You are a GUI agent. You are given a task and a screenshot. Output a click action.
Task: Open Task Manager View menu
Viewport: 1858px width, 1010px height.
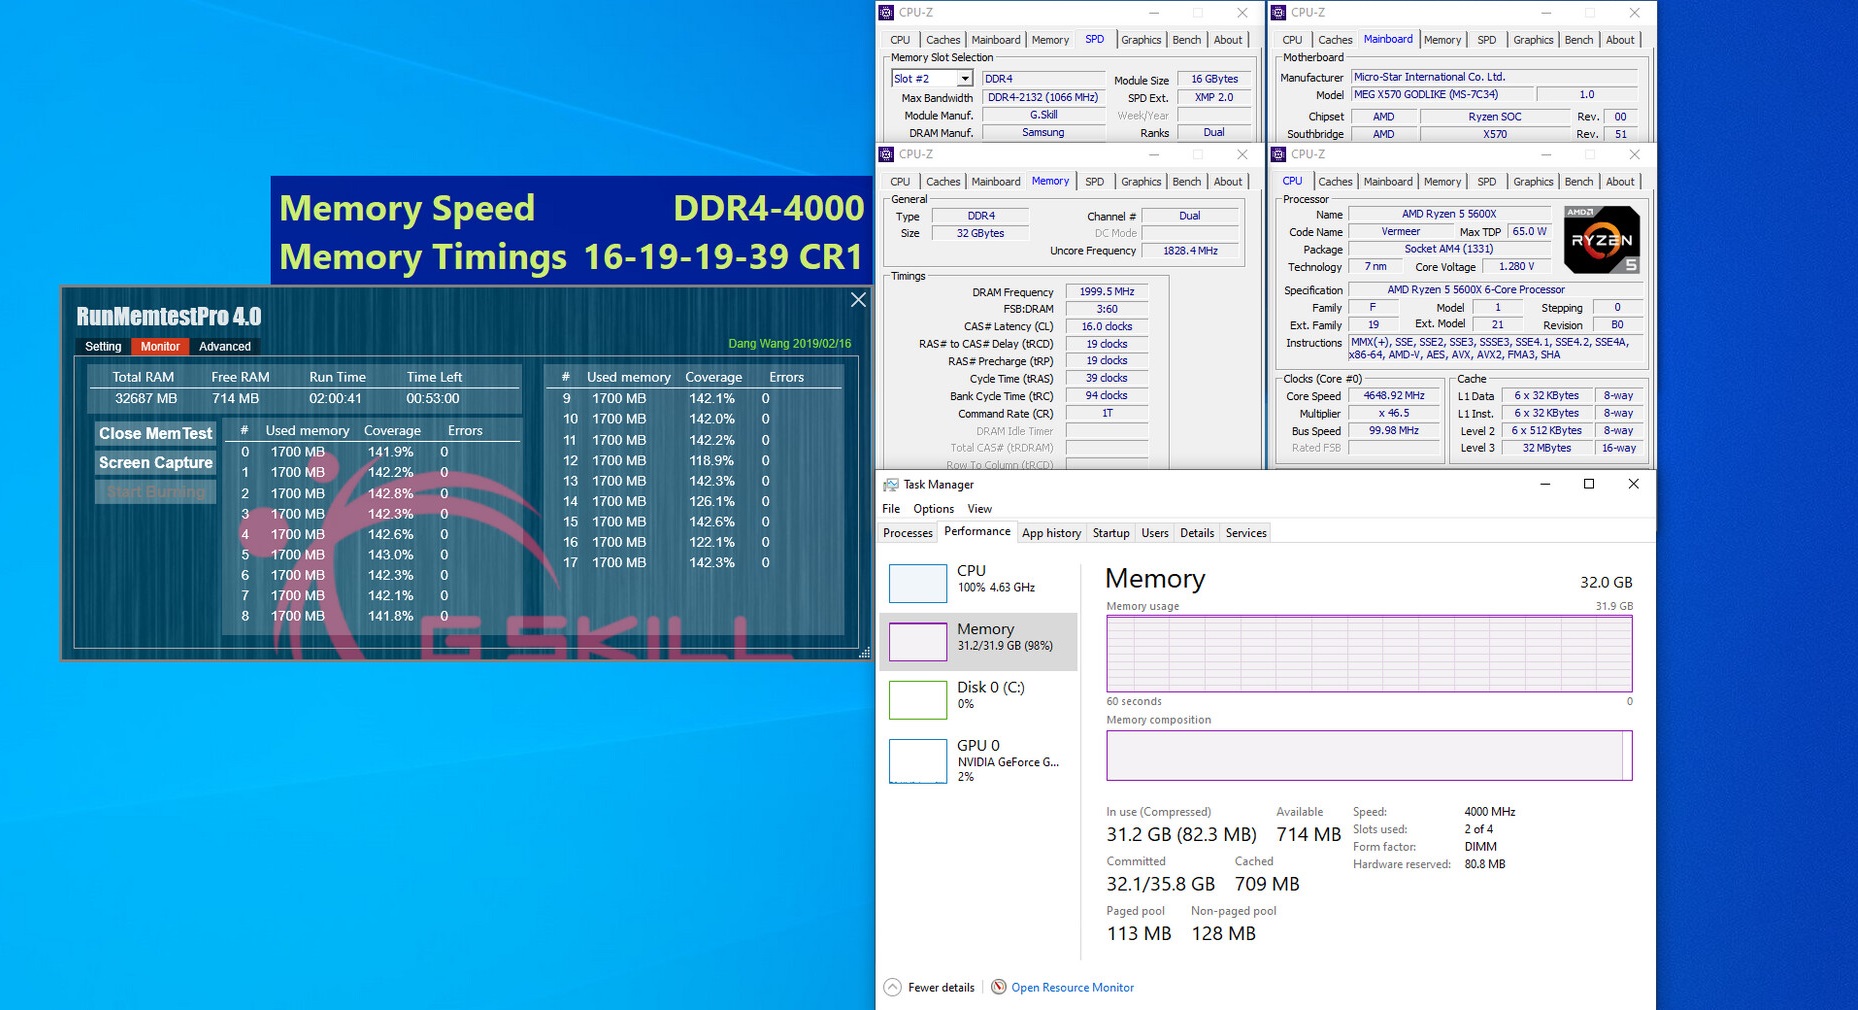pyautogui.click(x=980, y=509)
